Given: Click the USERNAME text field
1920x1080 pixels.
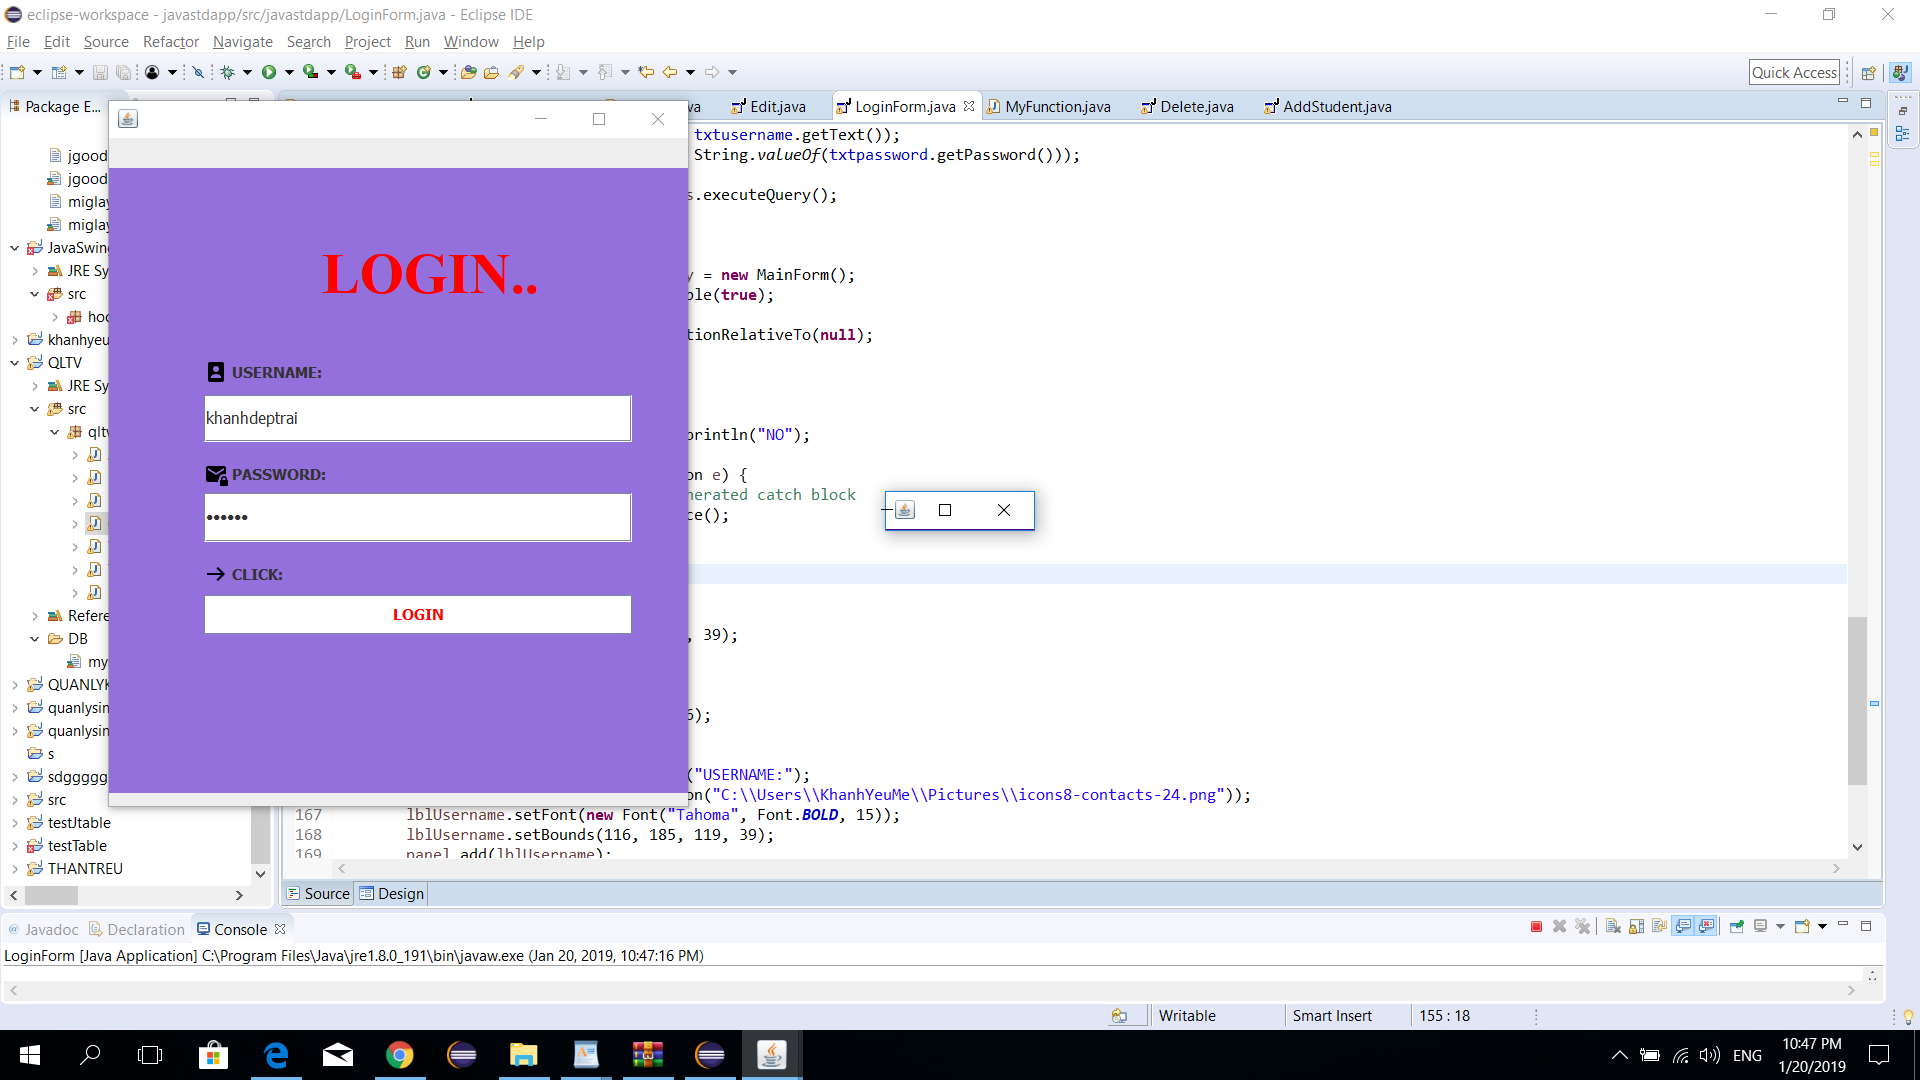Looking at the screenshot, I should pos(417,418).
